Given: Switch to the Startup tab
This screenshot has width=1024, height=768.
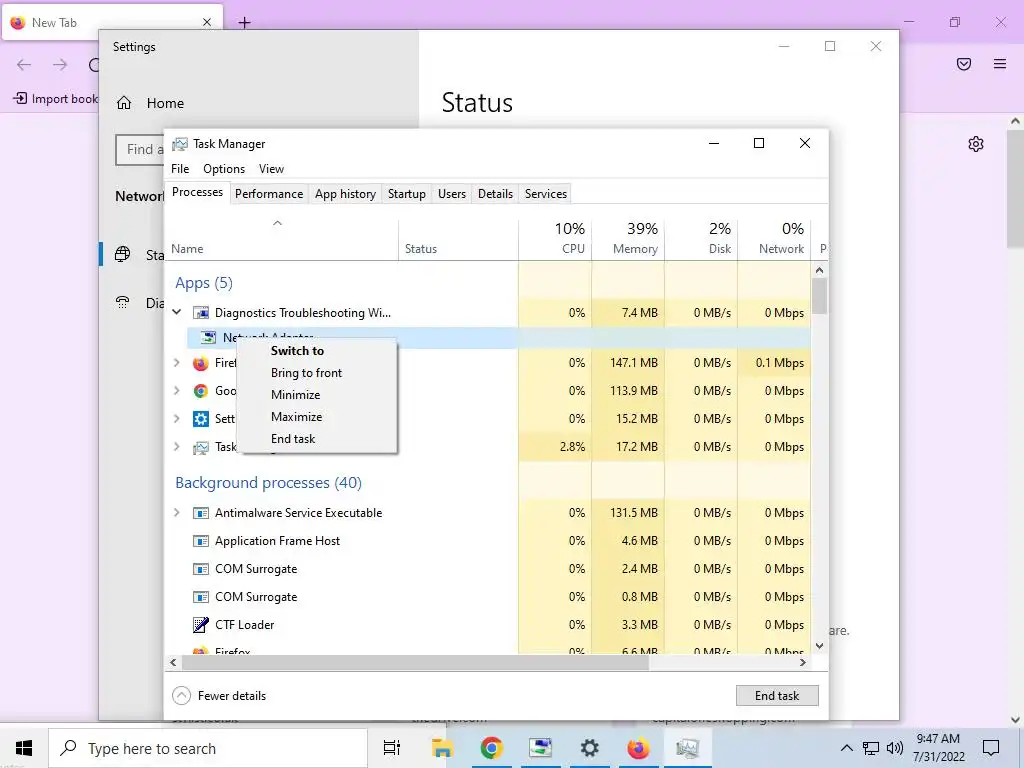Looking at the screenshot, I should (x=407, y=194).
